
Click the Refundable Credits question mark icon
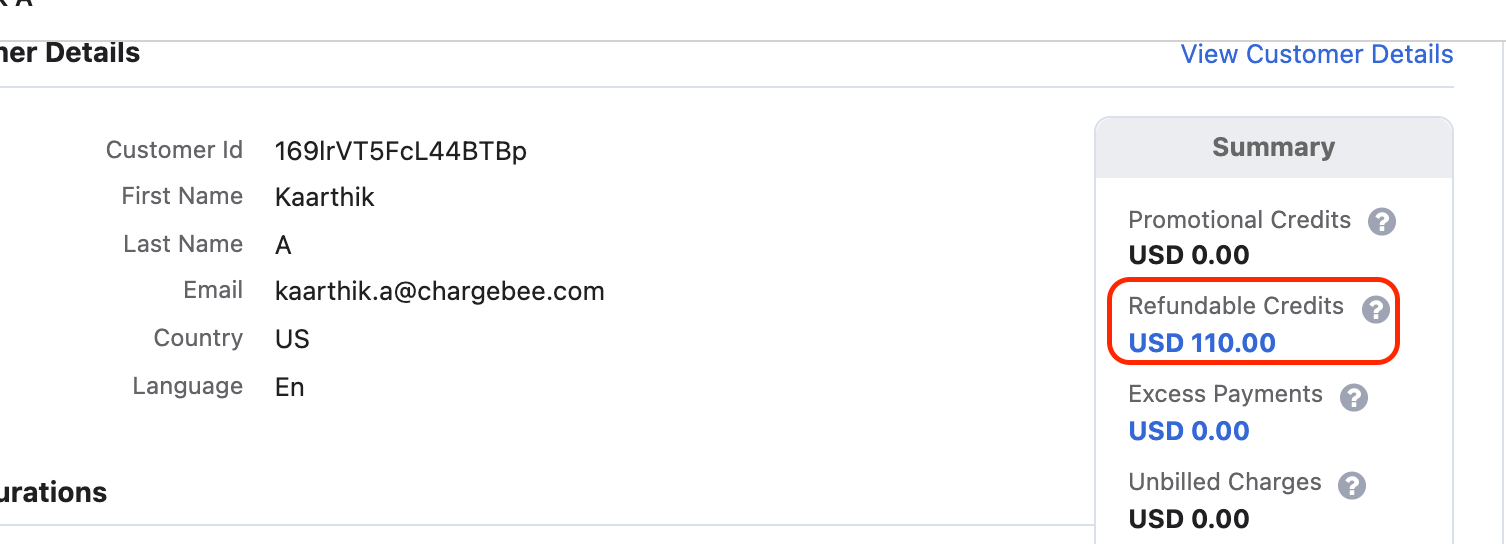1376,309
